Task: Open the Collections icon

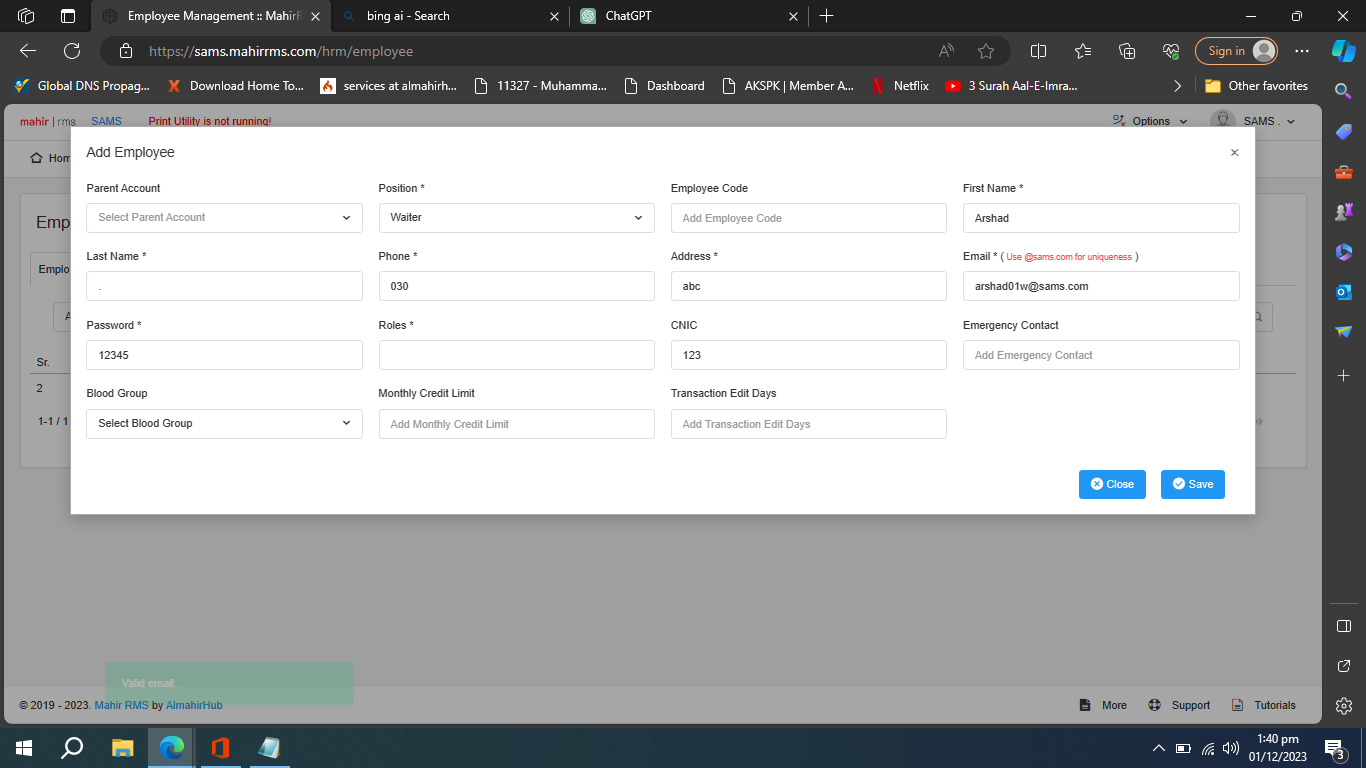Action: click(1127, 51)
